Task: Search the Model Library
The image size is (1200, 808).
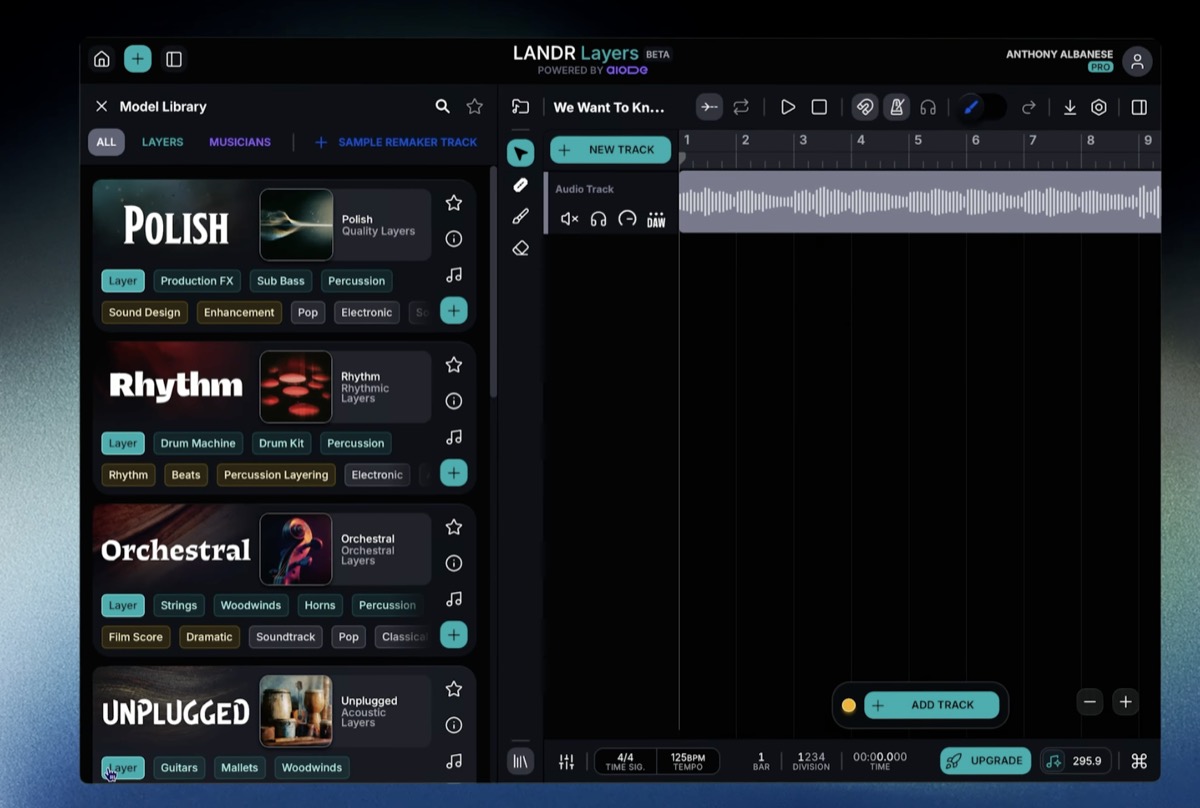Action: tap(442, 106)
